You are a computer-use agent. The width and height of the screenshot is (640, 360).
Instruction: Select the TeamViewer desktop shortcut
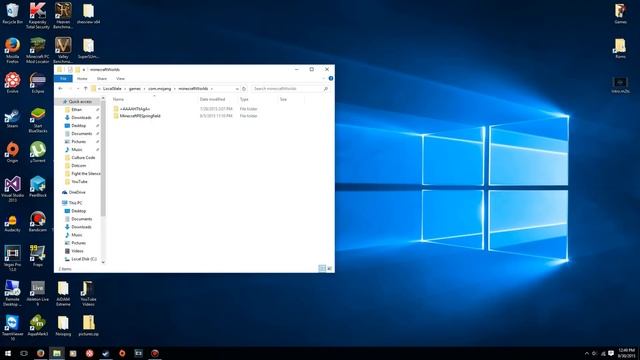(12, 327)
